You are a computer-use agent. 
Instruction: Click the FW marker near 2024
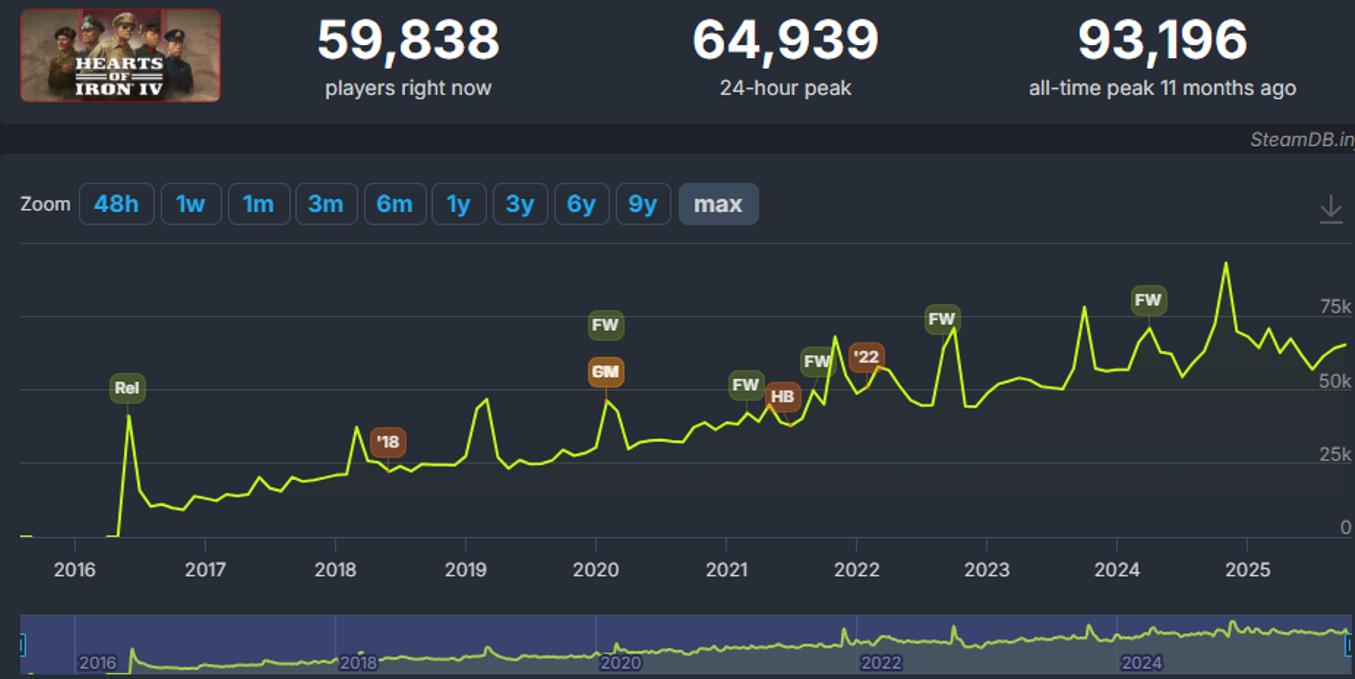[x=1149, y=300]
